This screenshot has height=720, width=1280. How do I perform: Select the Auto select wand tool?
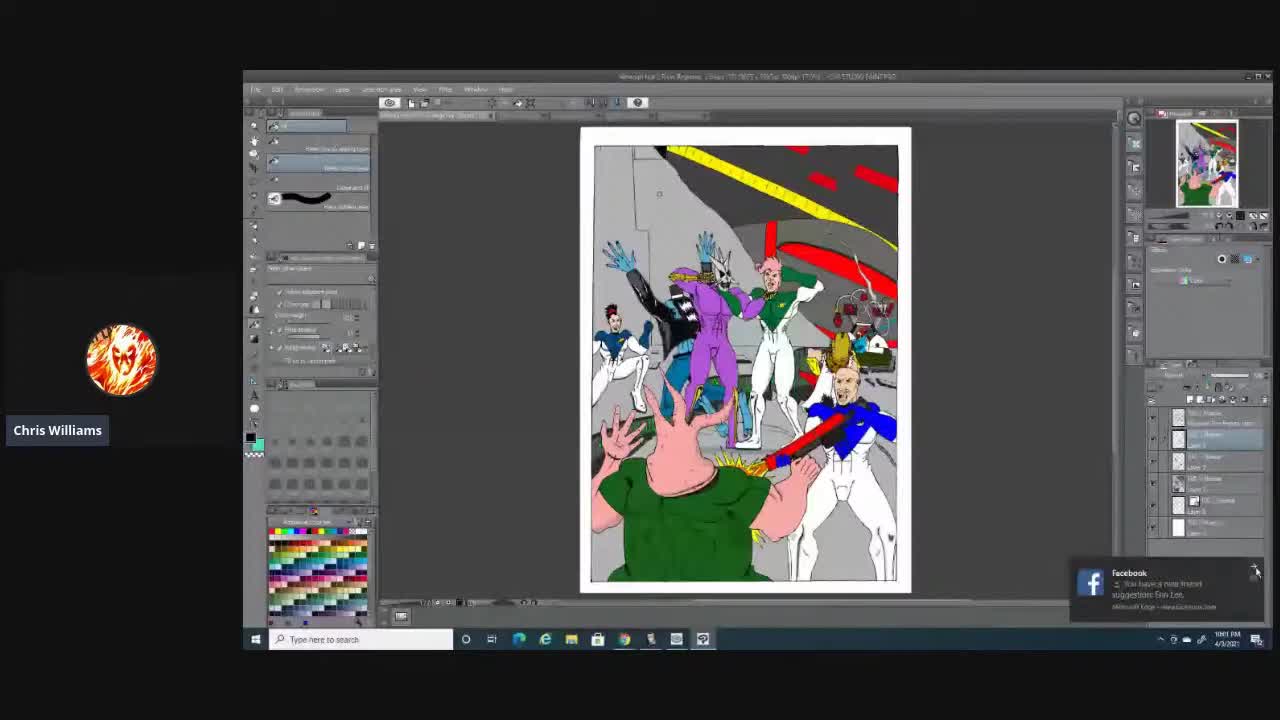point(254,196)
